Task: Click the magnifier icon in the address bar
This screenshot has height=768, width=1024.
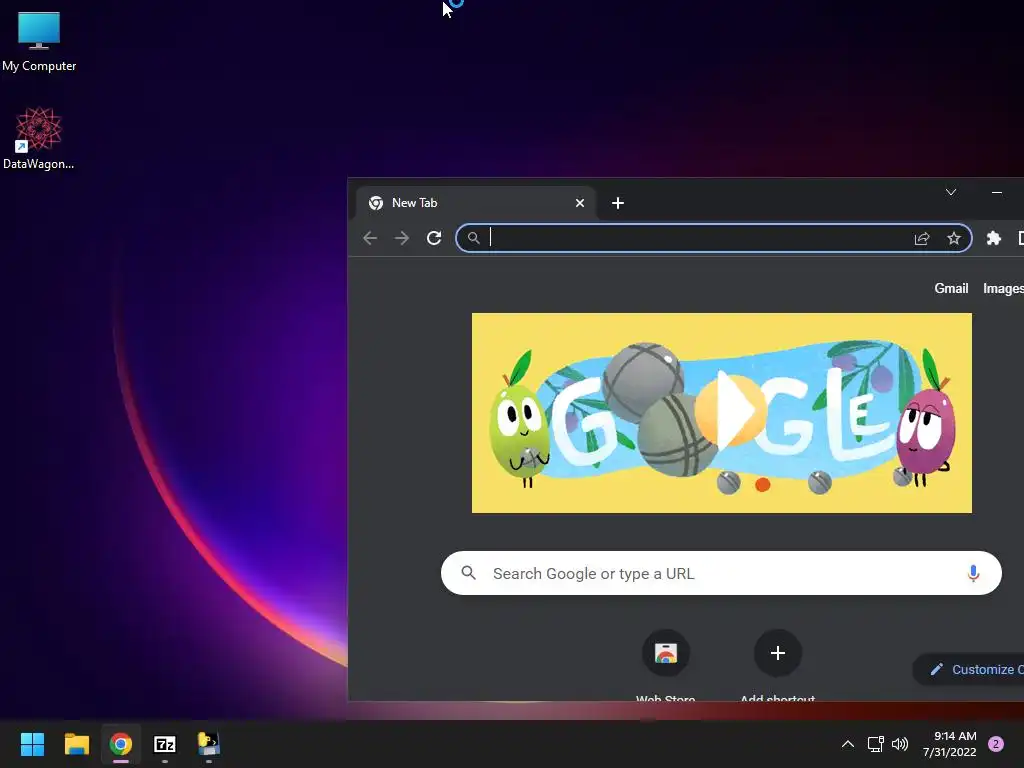Action: (473, 238)
